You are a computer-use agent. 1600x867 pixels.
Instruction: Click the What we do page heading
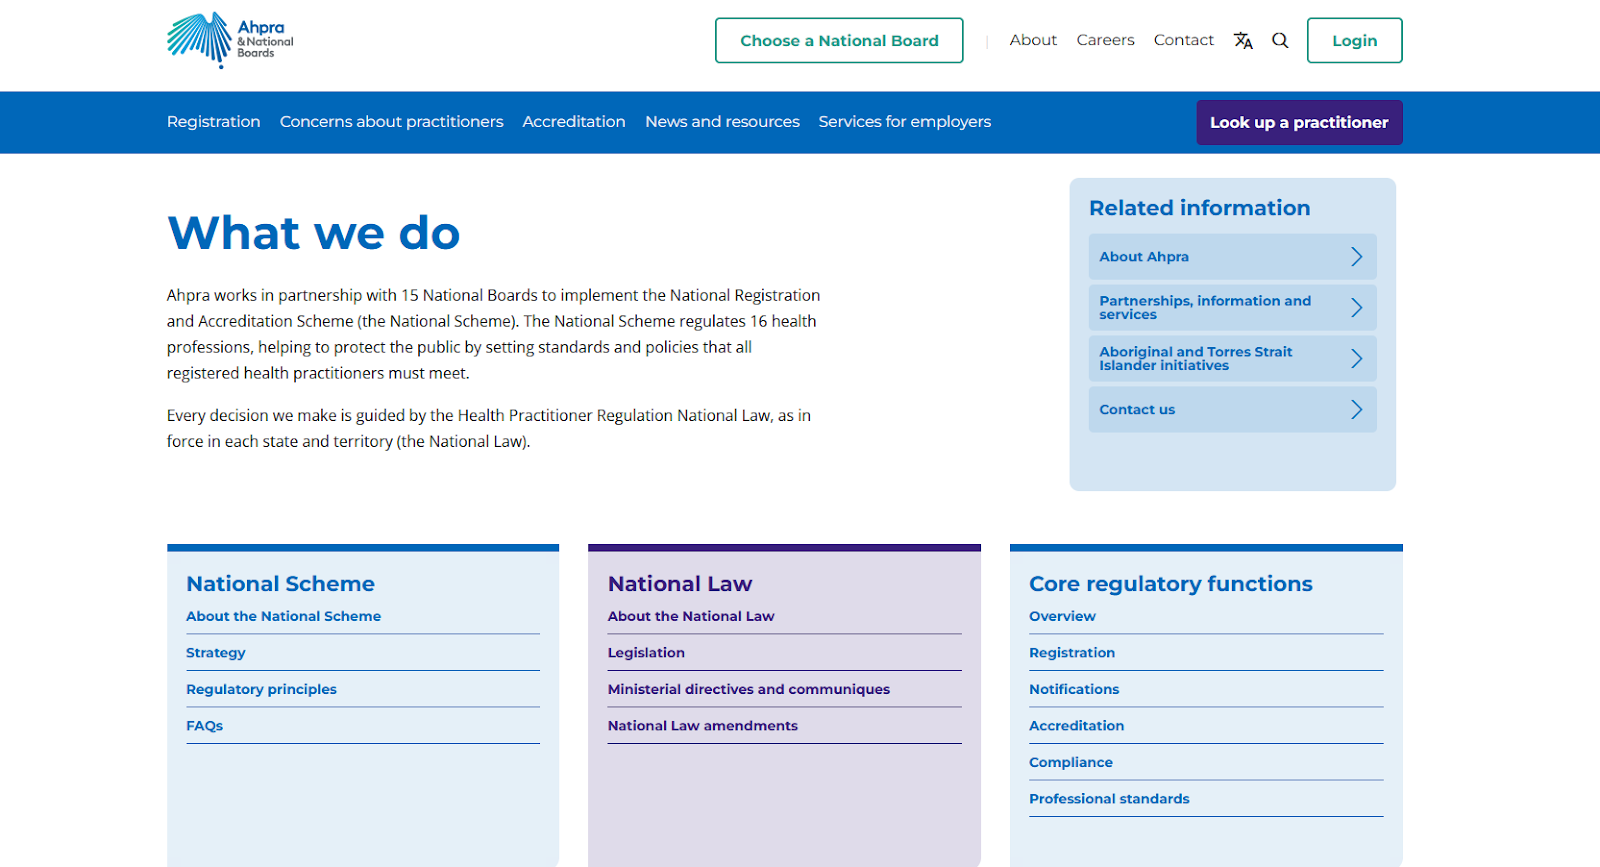[x=314, y=233]
